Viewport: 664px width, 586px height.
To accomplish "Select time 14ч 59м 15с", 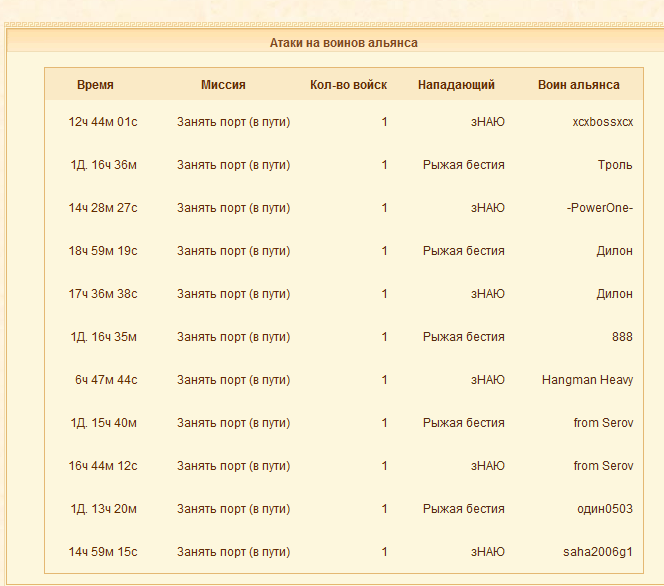I will click(103, 552).
